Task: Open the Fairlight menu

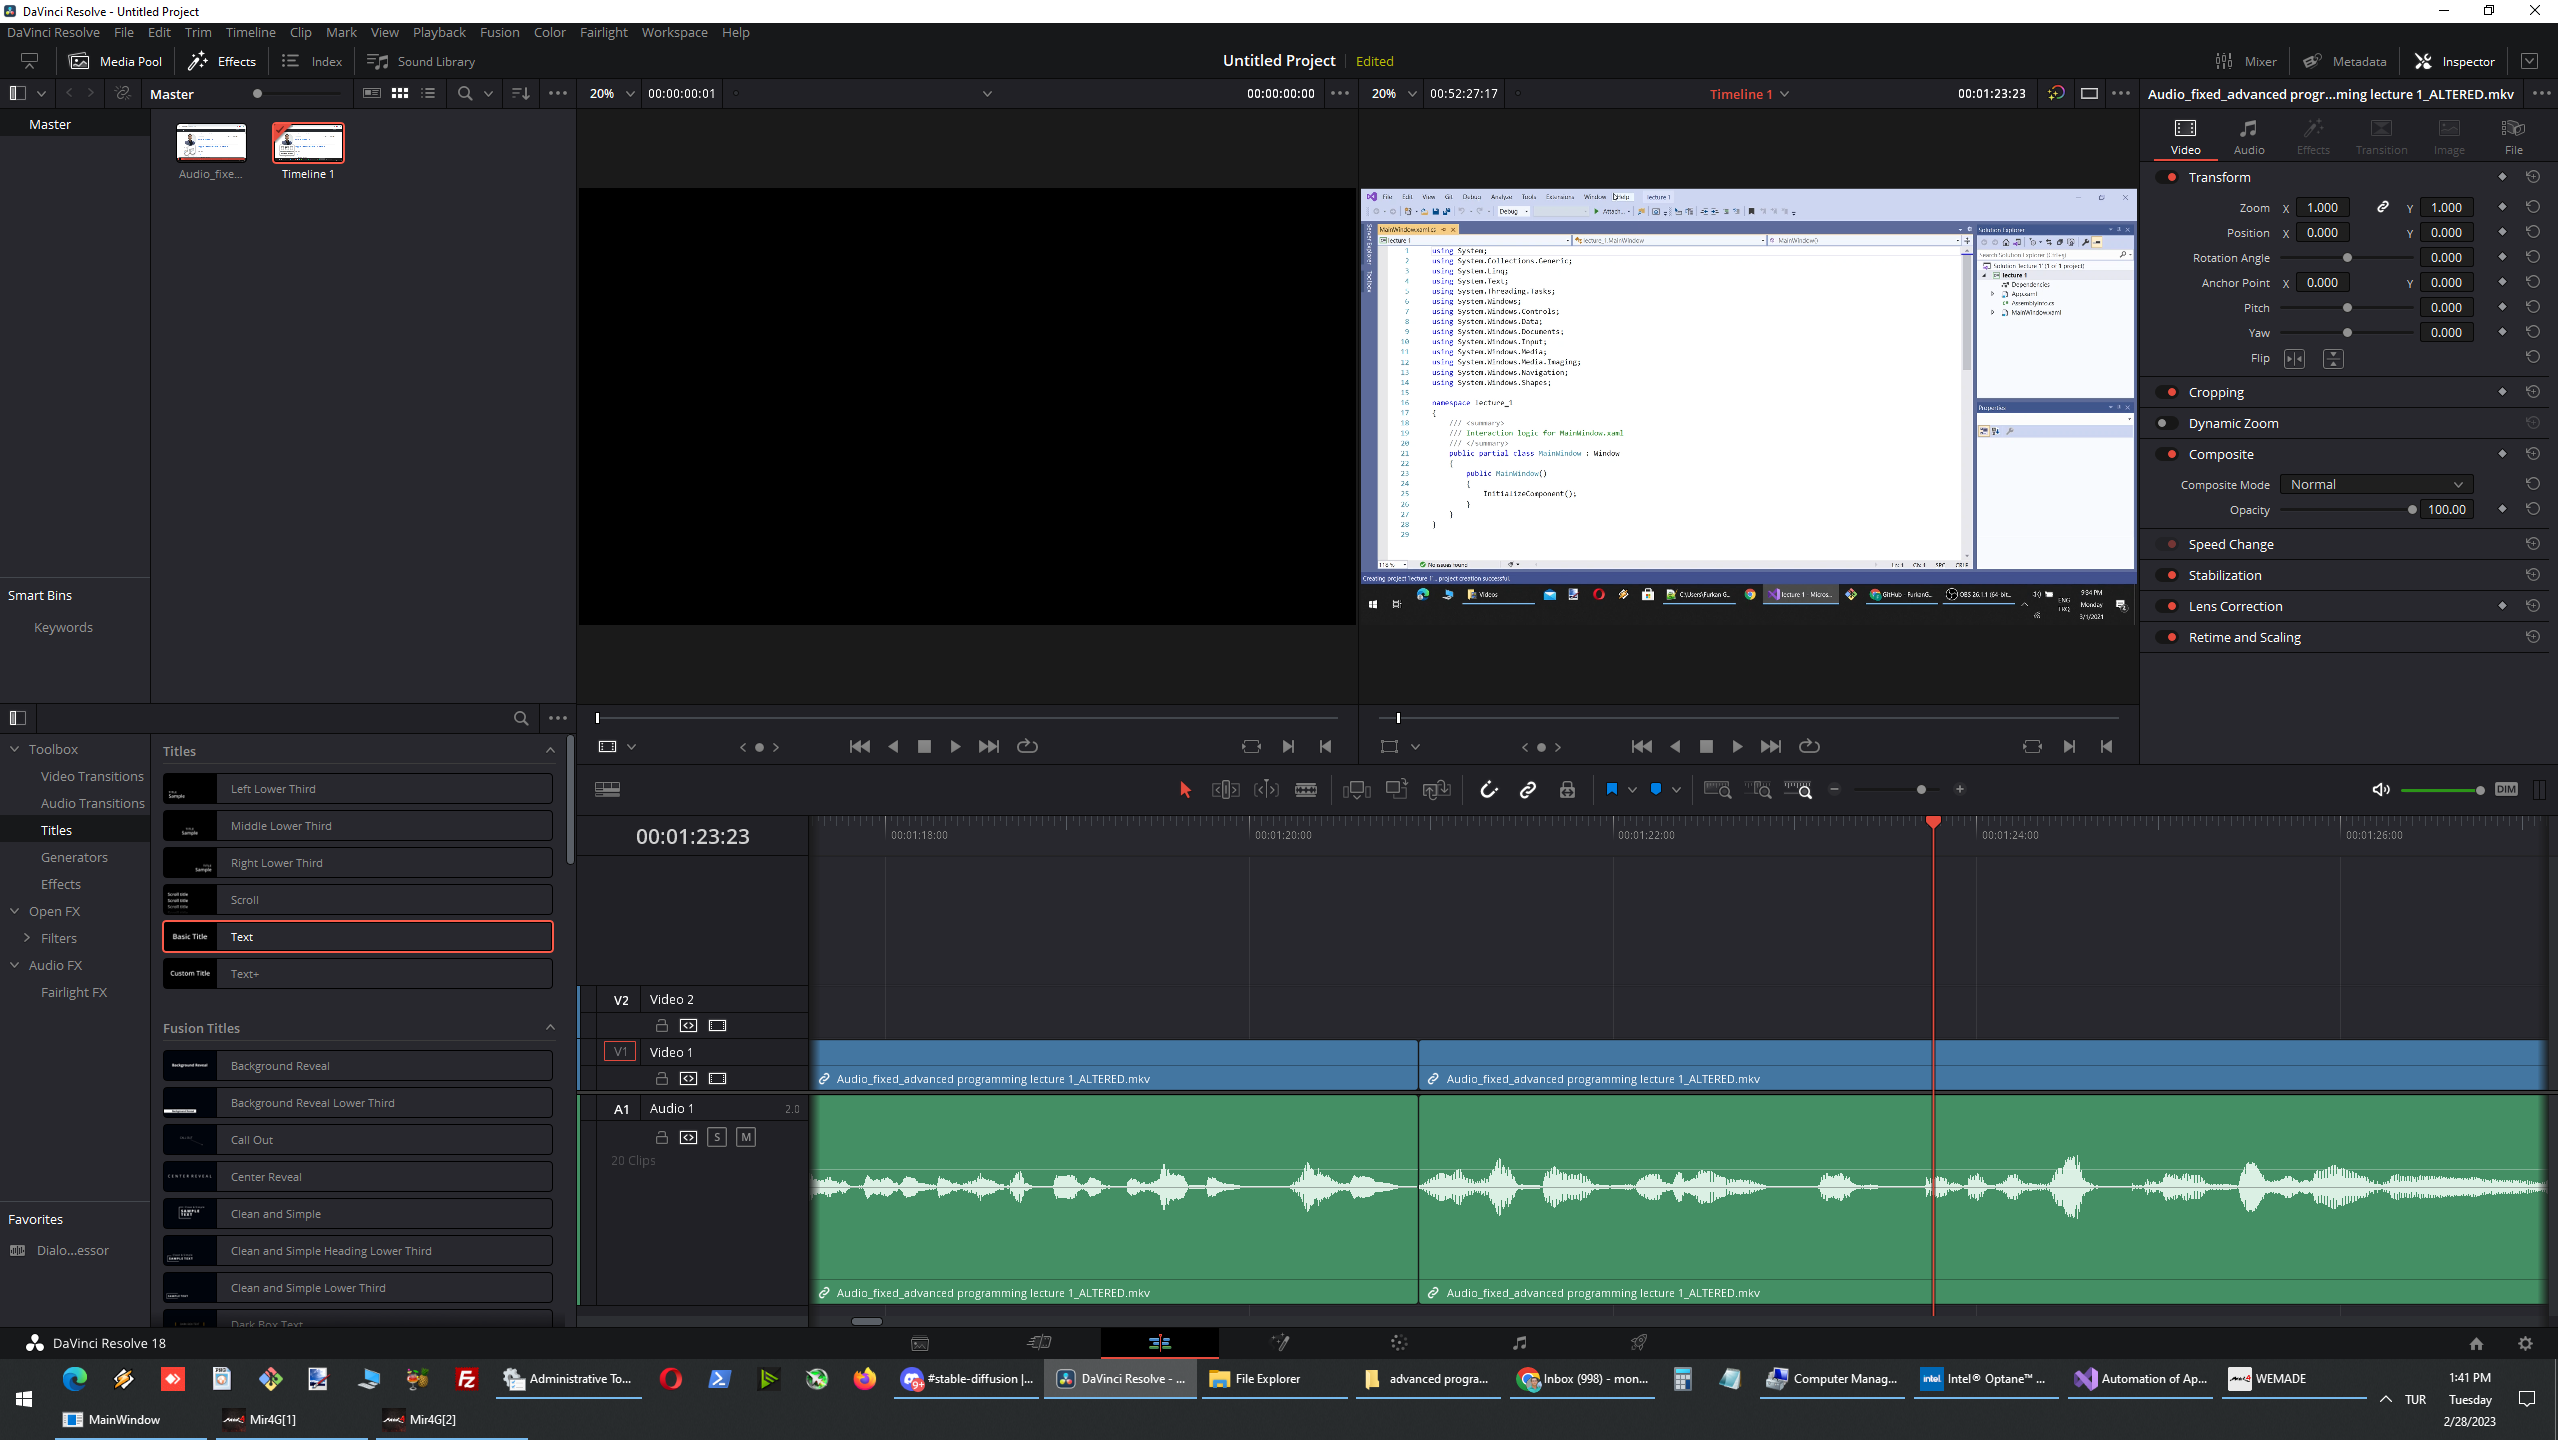Action: coord(603,32)
